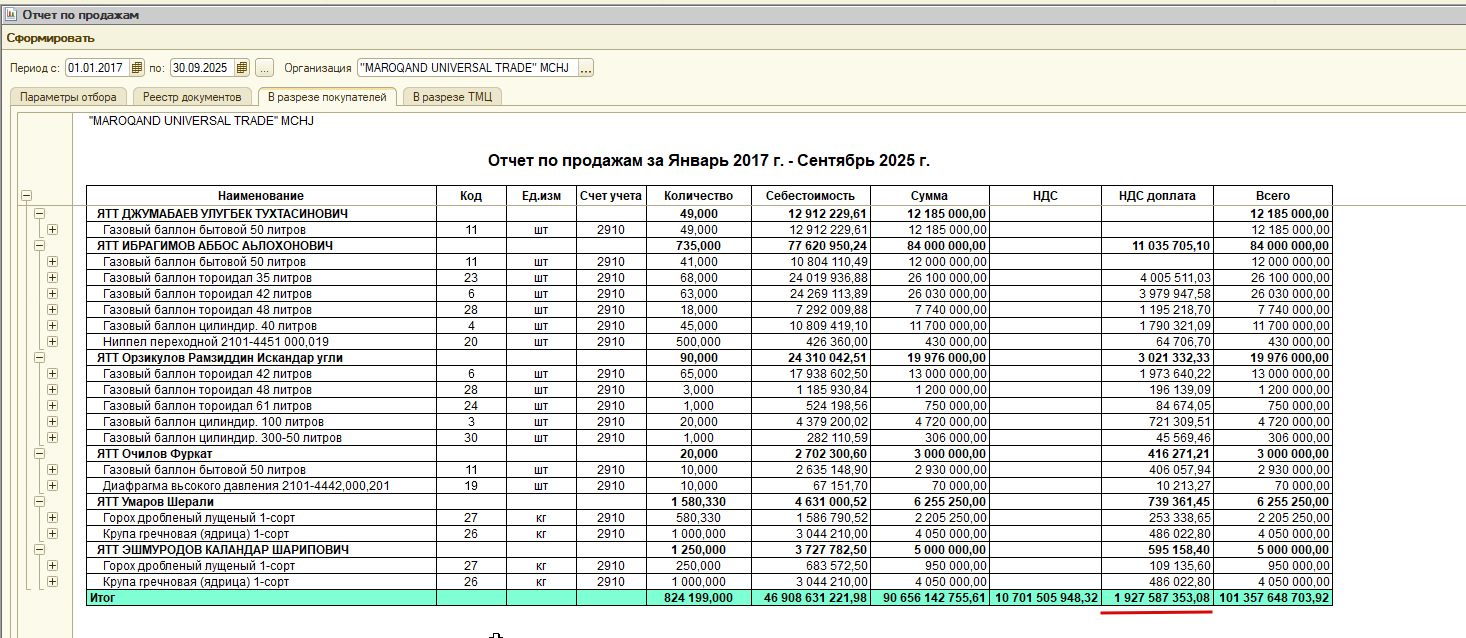This screenshot has height=638, width=1466.
Task: Select the Всего column header
Action: (1273, 196)
